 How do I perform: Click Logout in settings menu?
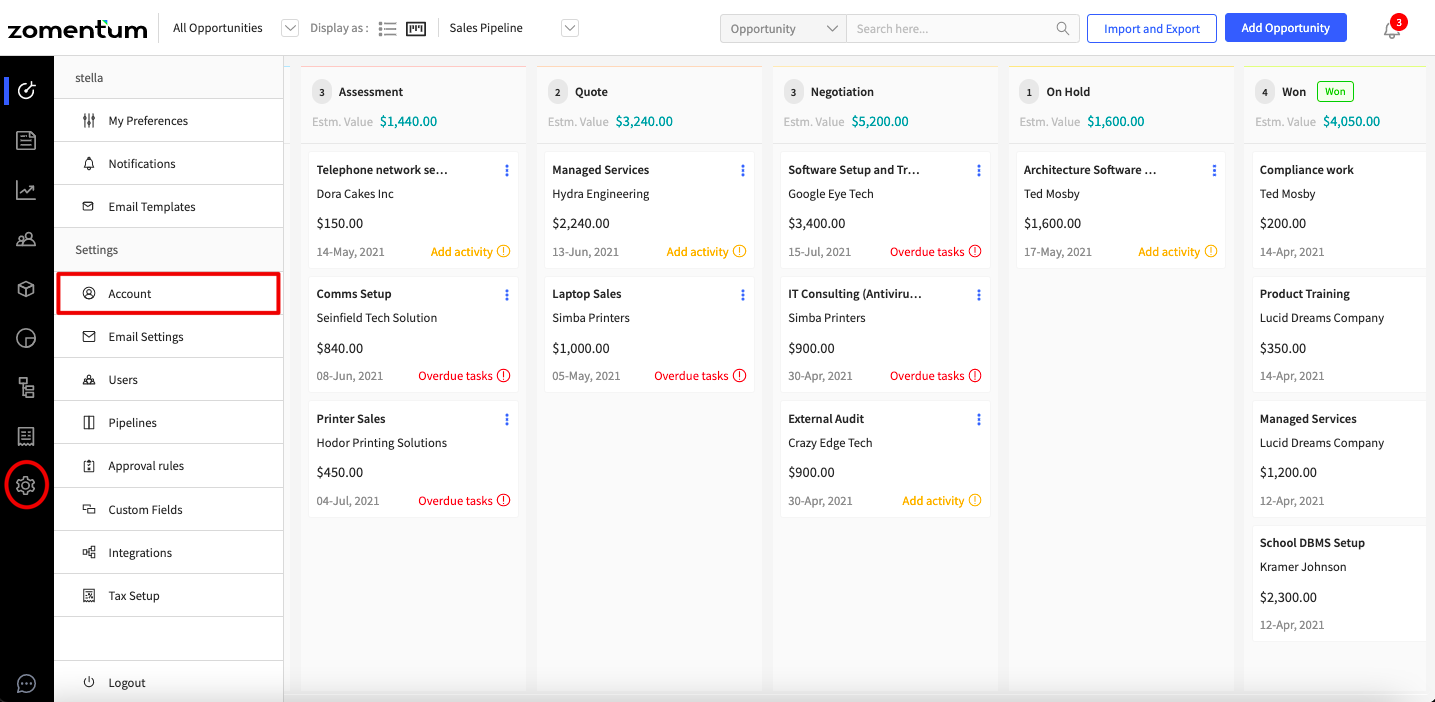(169, 683)
